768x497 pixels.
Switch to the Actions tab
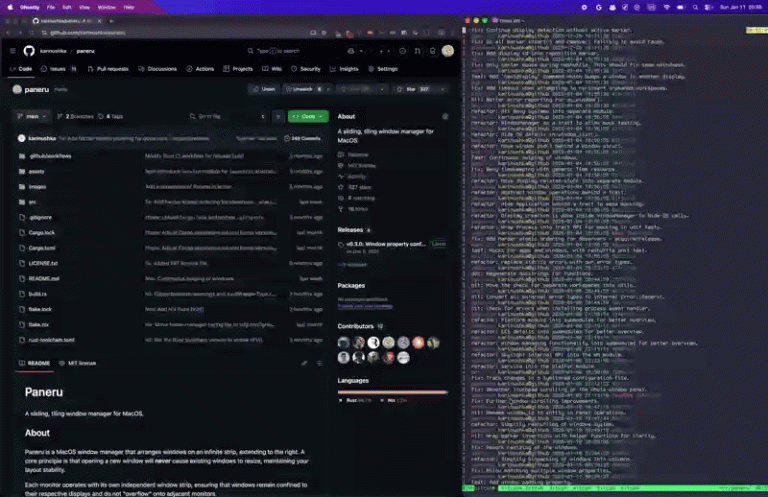tap(200, 69)
